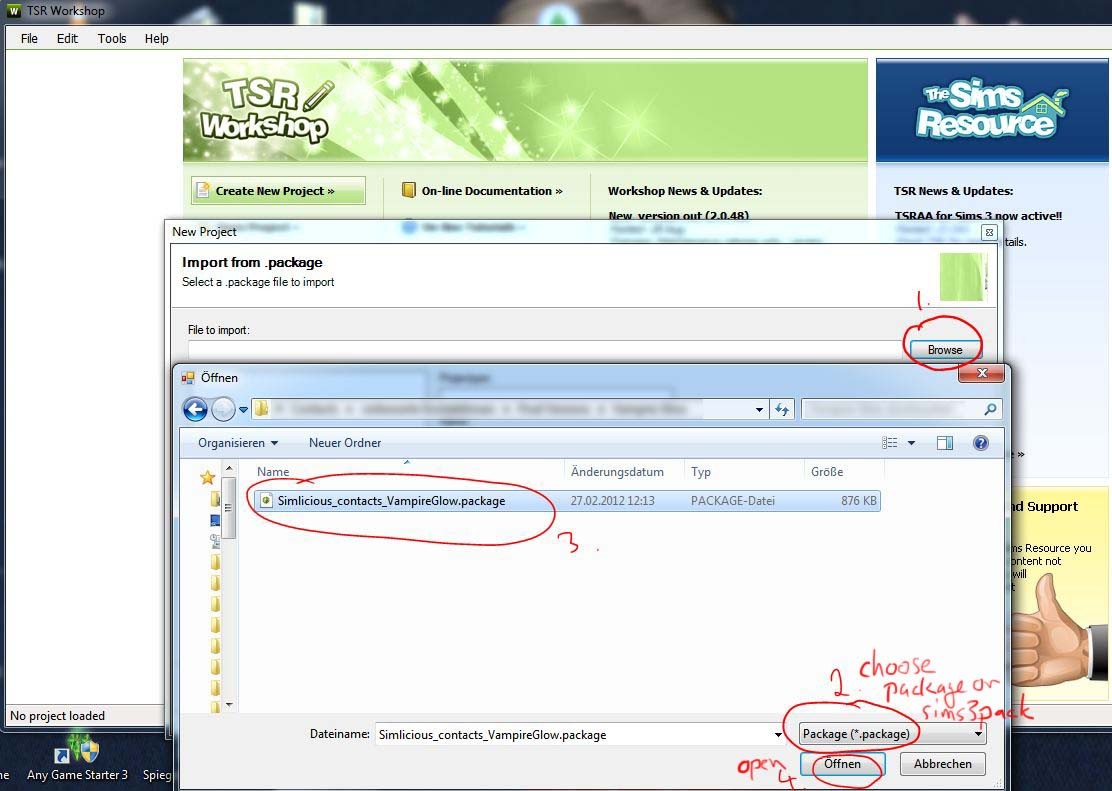Click the 27.02.2012 12:13 date cell
The image size is (1112, 791).
(x=613, y=501)
